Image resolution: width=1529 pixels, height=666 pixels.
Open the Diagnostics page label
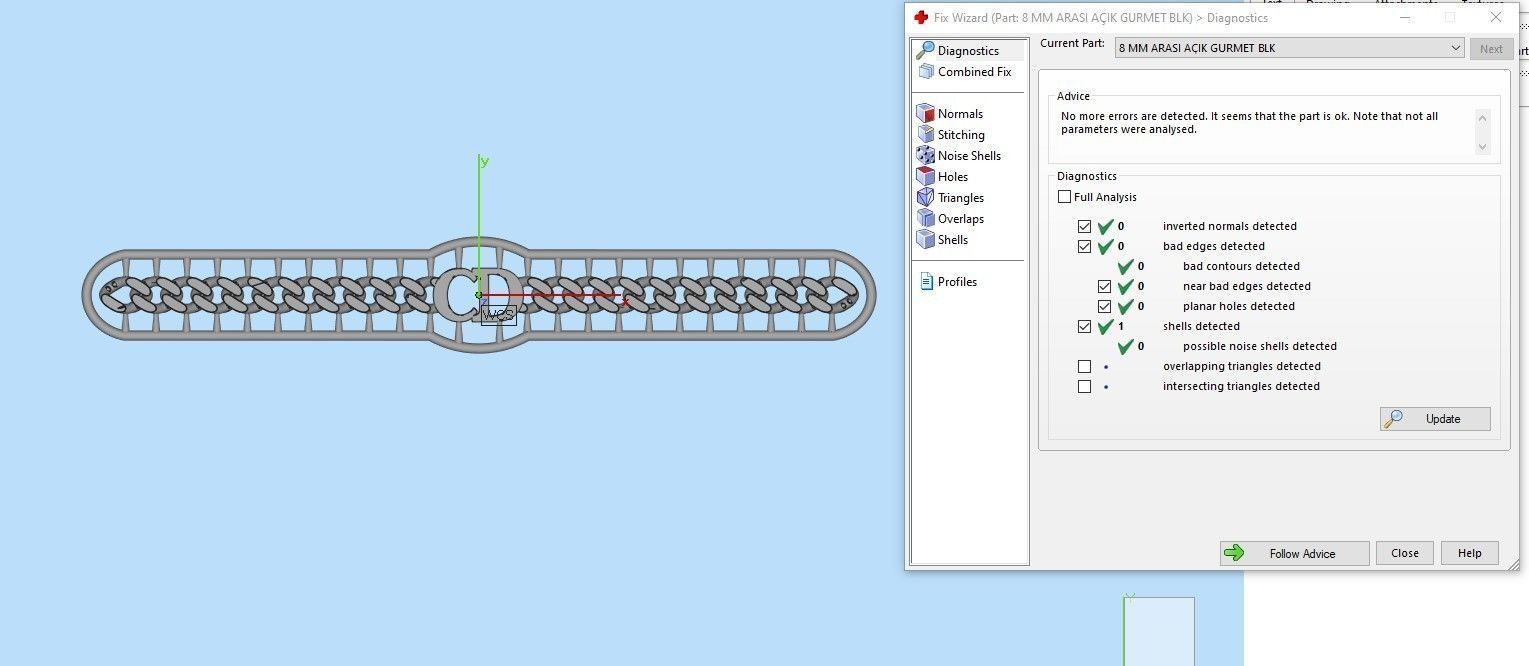[x=968, y=51]
